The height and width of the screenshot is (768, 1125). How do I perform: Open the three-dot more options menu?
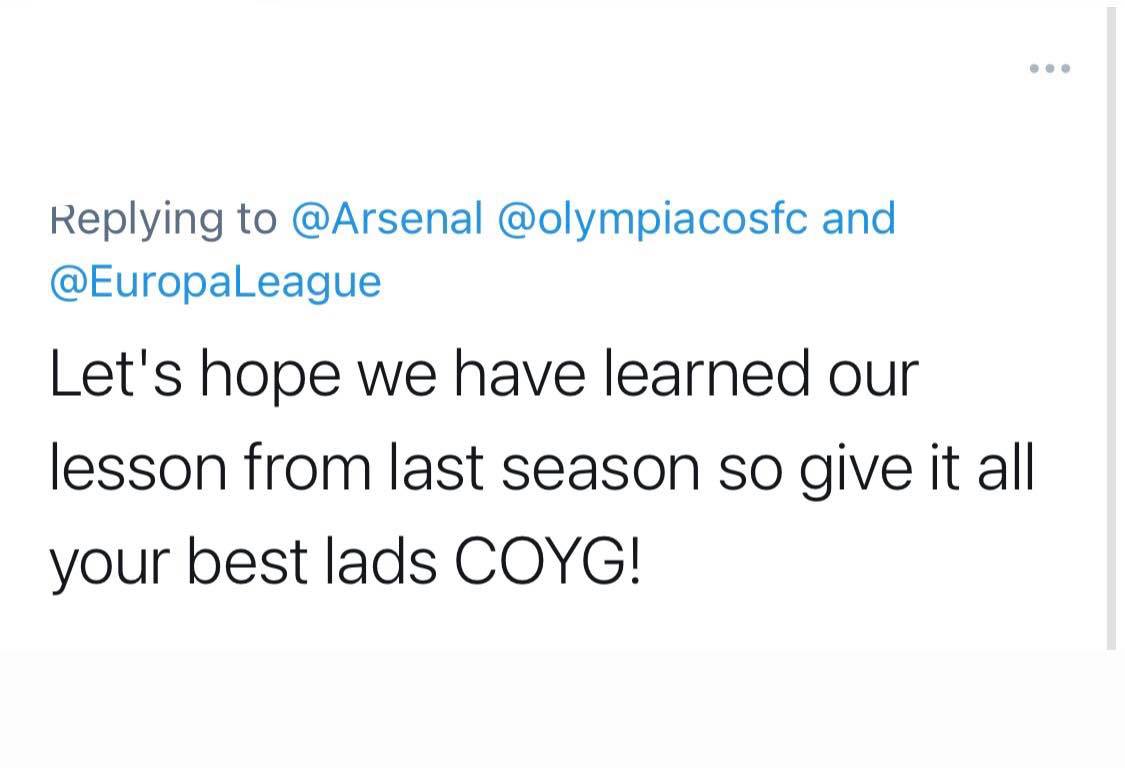click(1050, 69)
